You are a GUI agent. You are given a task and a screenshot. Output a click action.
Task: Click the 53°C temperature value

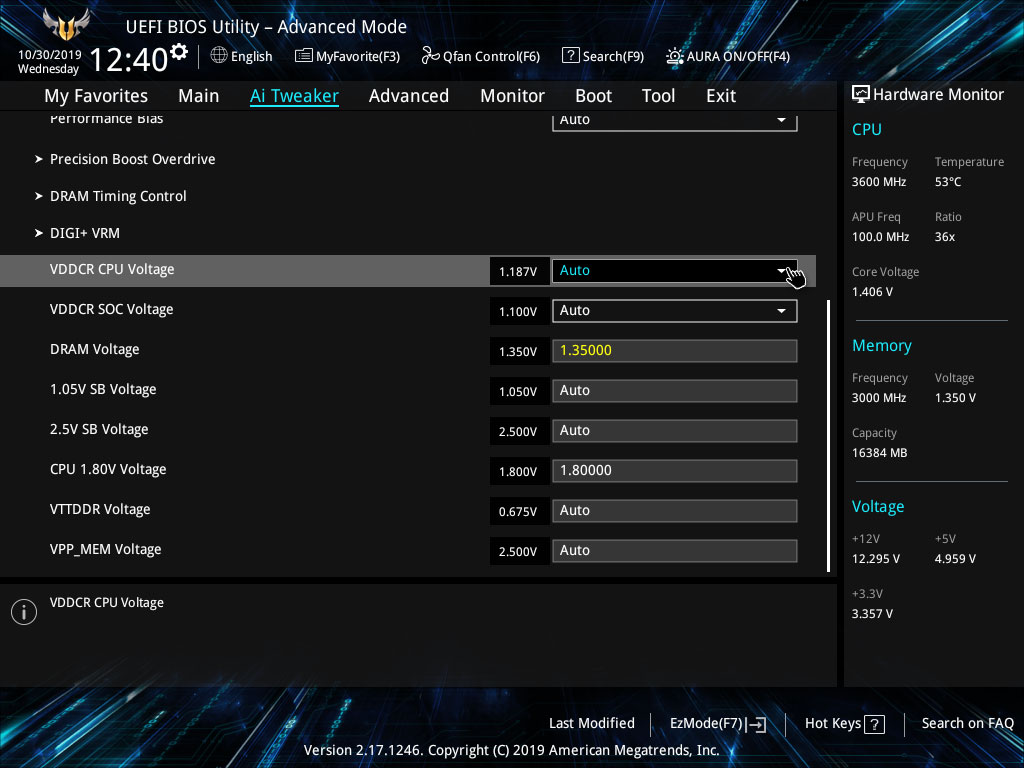coord(948,182)
